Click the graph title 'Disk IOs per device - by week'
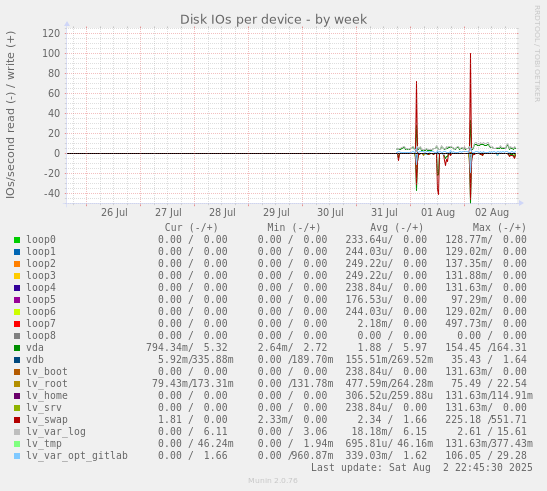 pos(273,20)
